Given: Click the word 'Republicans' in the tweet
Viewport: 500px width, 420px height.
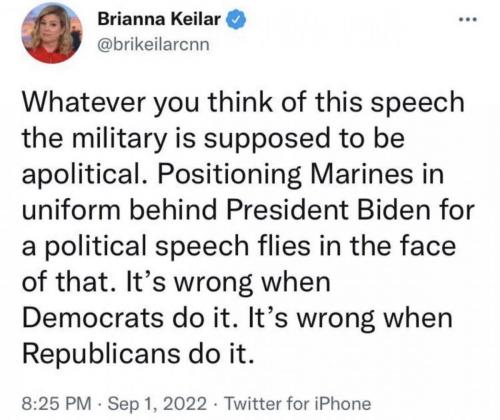Looking at the screenshot, I should pos(101,355).
